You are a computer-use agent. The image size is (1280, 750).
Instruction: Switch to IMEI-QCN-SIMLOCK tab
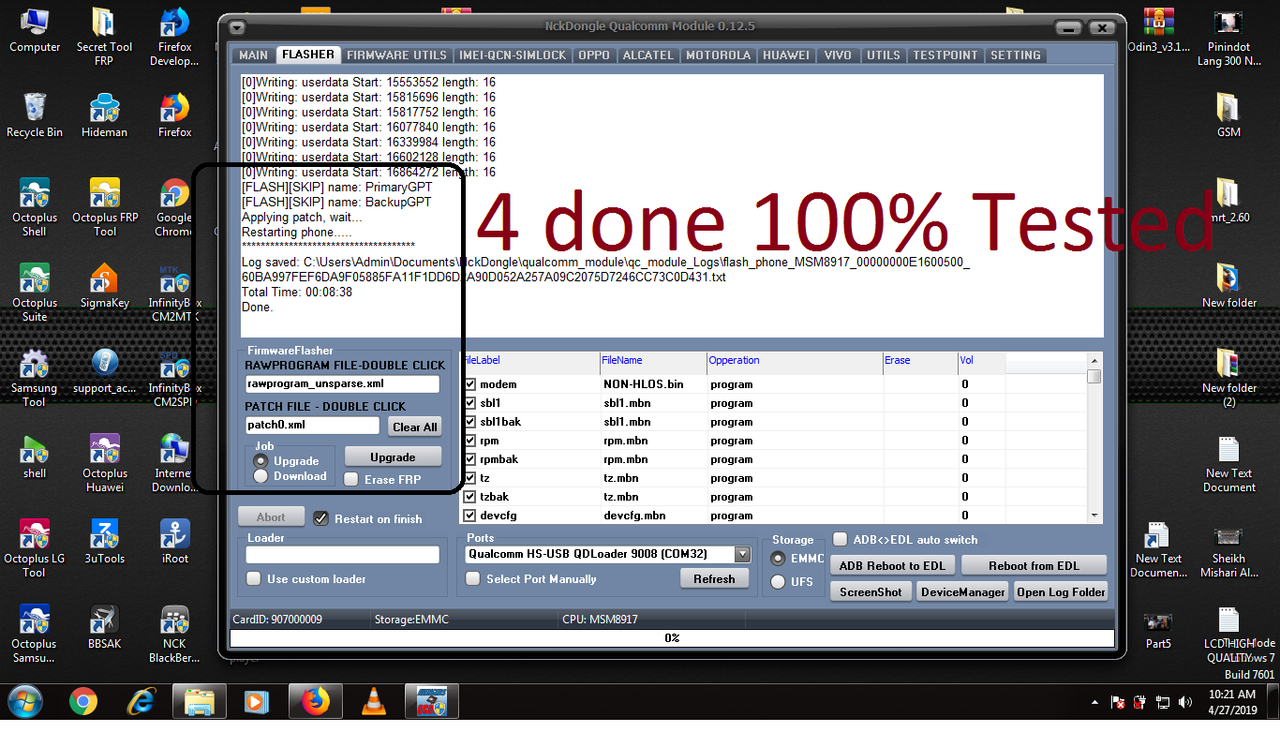(513, 55)
